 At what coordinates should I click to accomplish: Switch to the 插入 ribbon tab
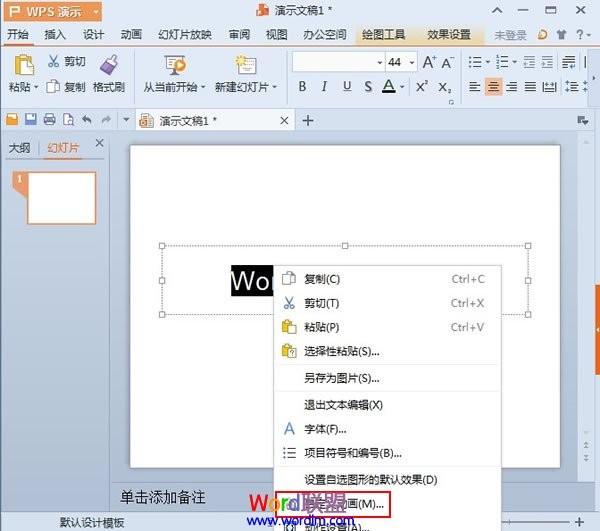click(x=55, y=35)
